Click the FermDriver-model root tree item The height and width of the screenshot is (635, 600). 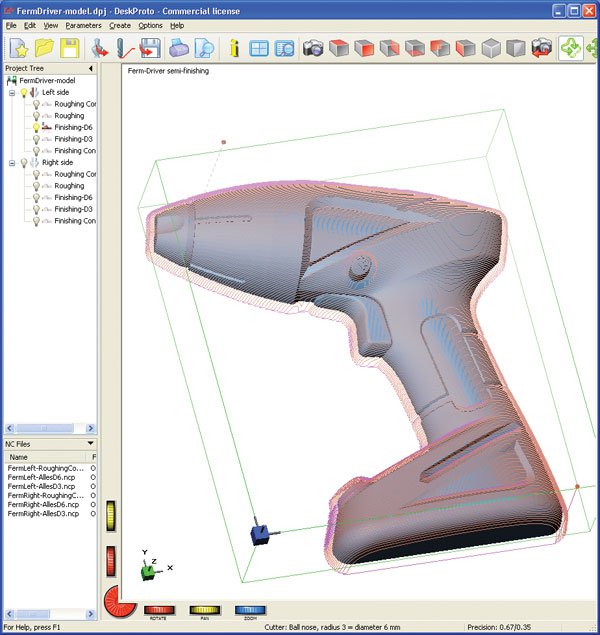pyautogui.click(x=47, y=80)
